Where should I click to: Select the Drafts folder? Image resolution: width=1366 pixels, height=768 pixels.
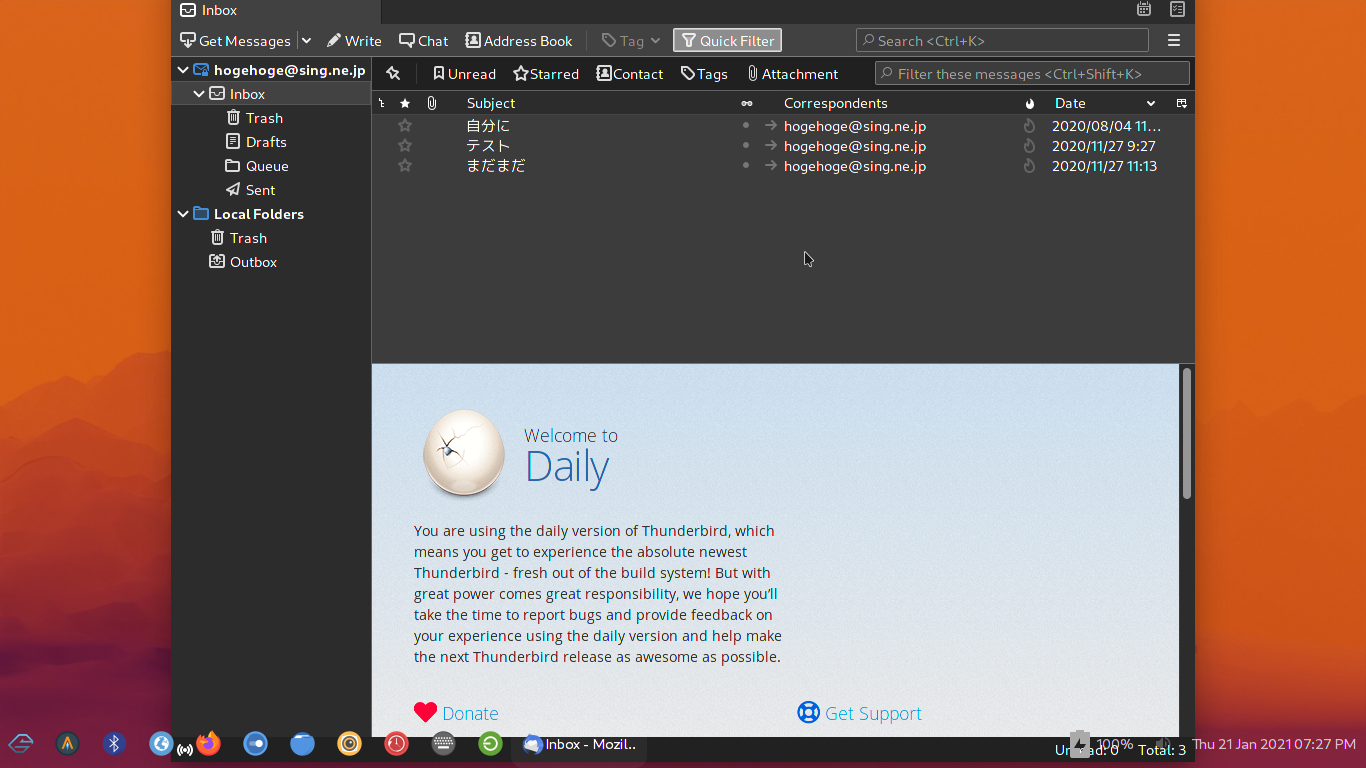[x=266, y=142]
